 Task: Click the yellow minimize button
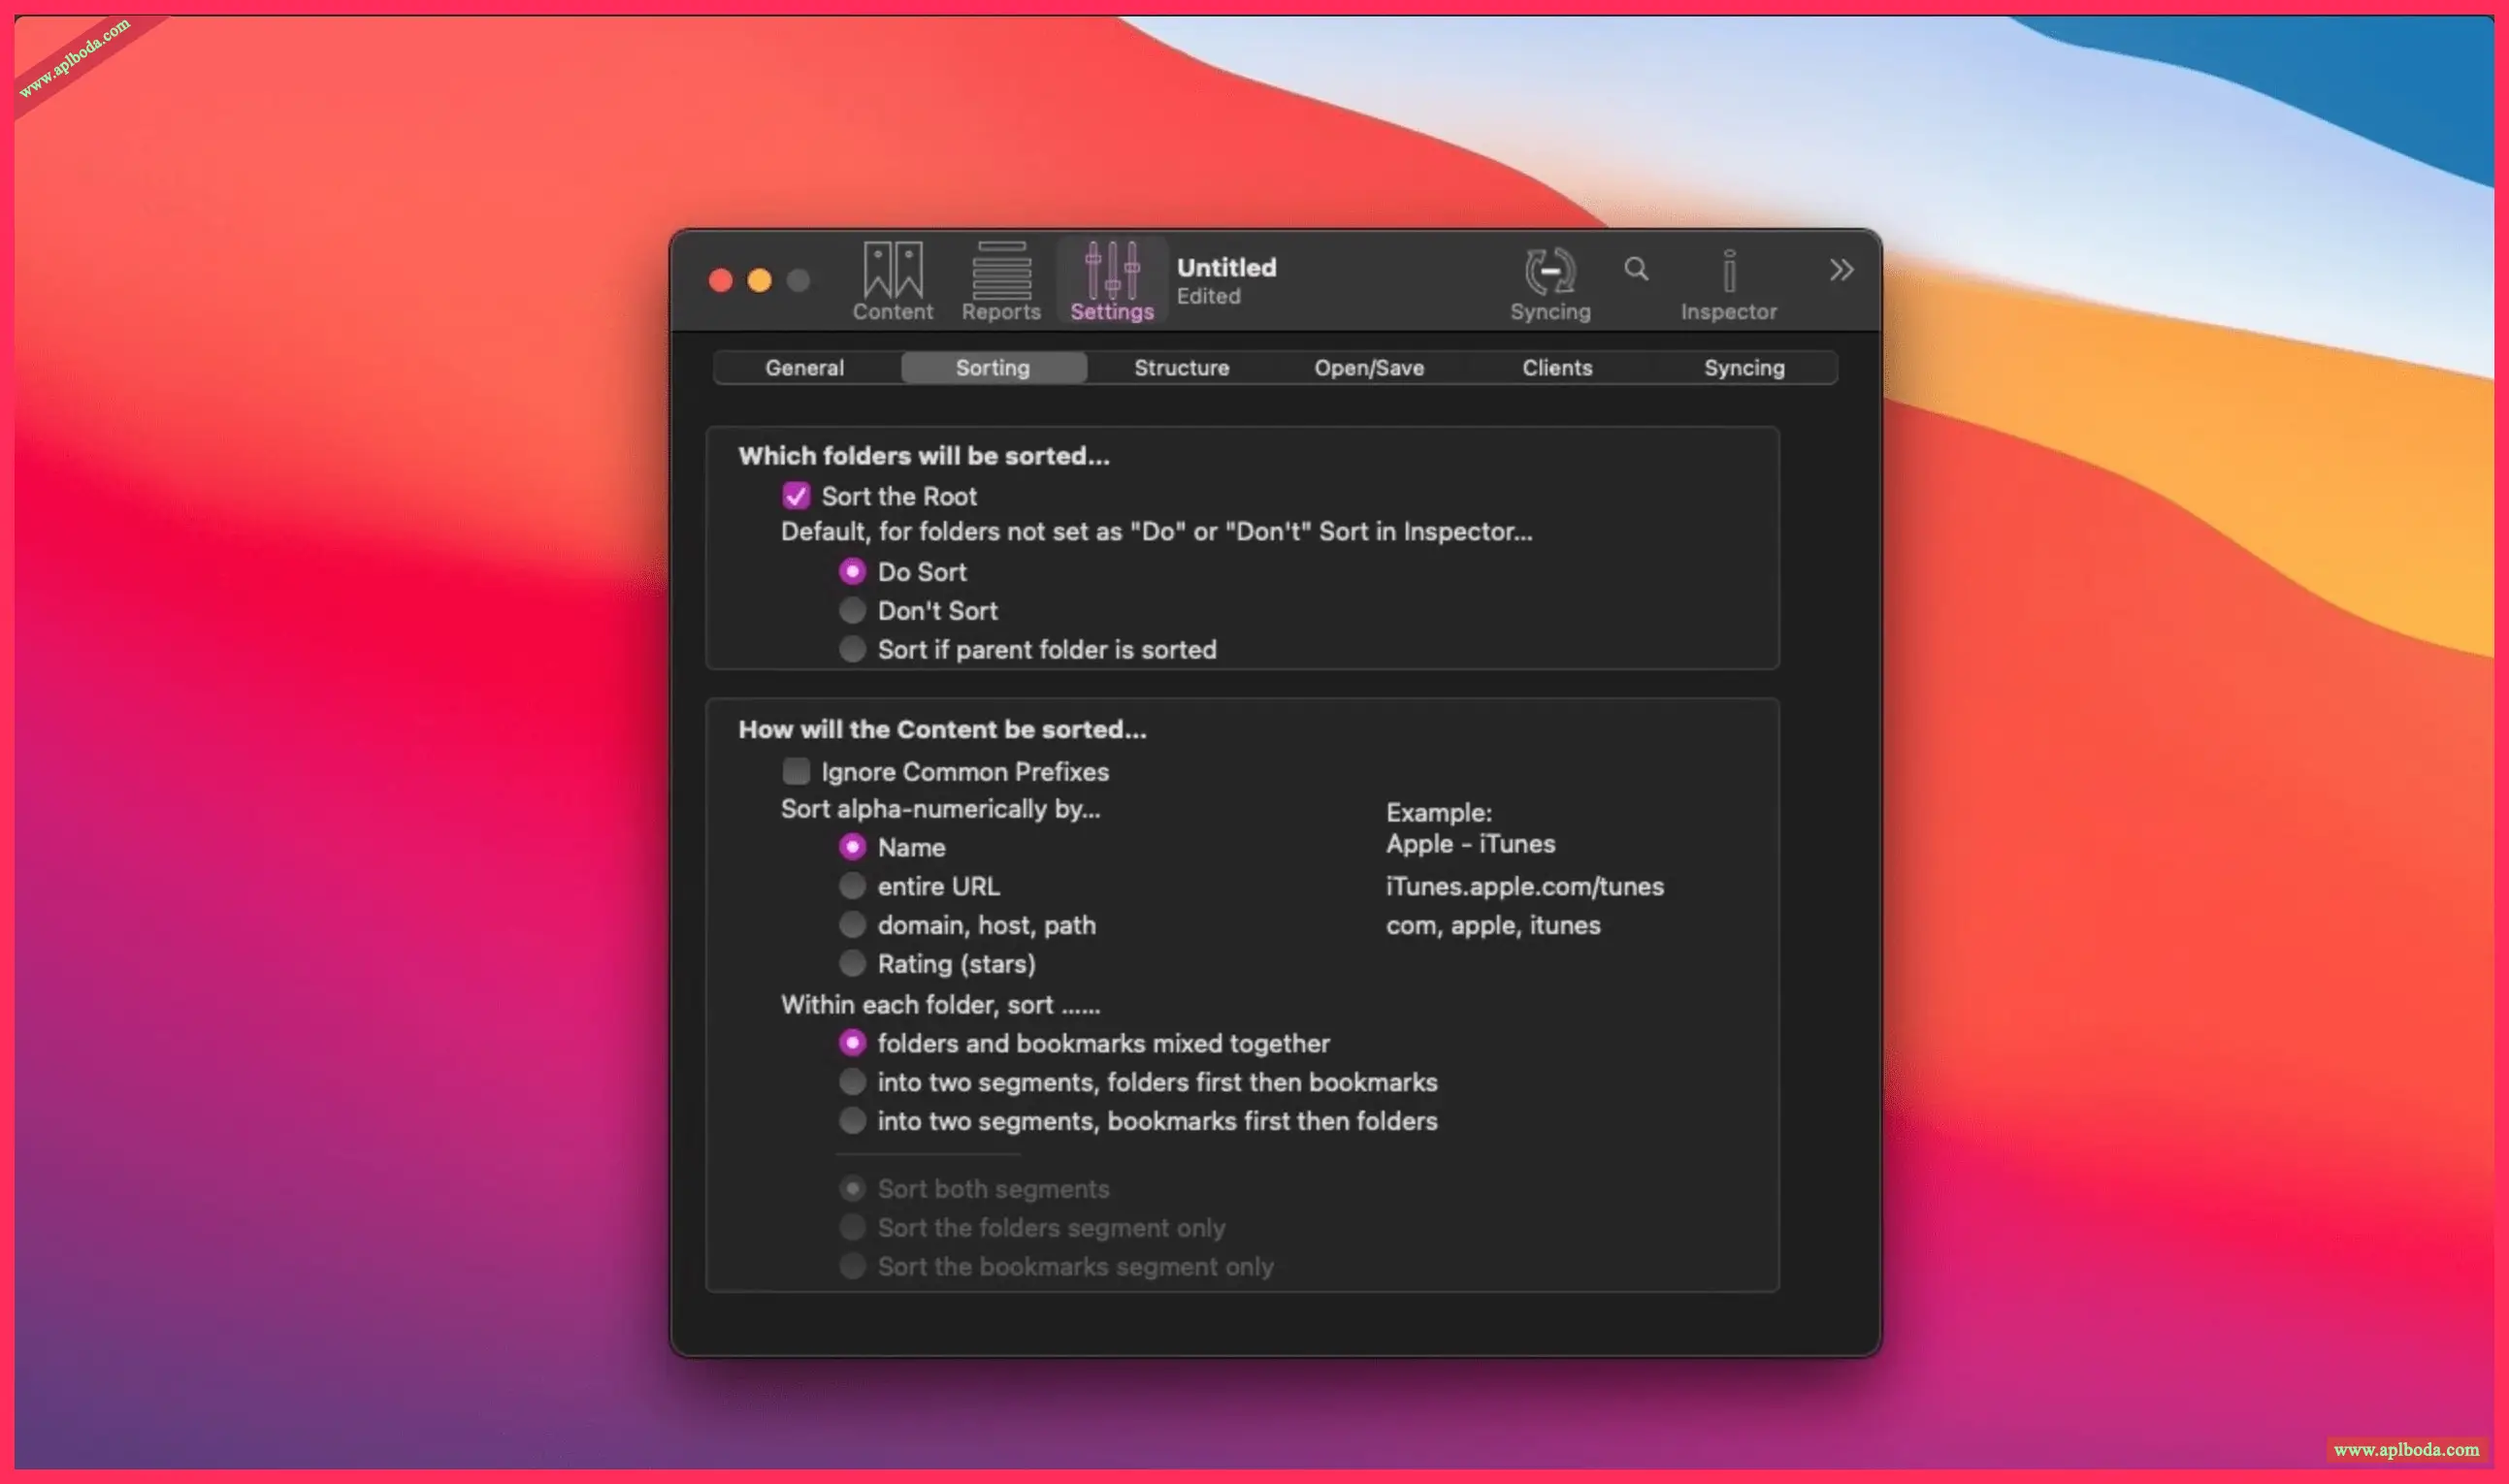pos(759,281)
